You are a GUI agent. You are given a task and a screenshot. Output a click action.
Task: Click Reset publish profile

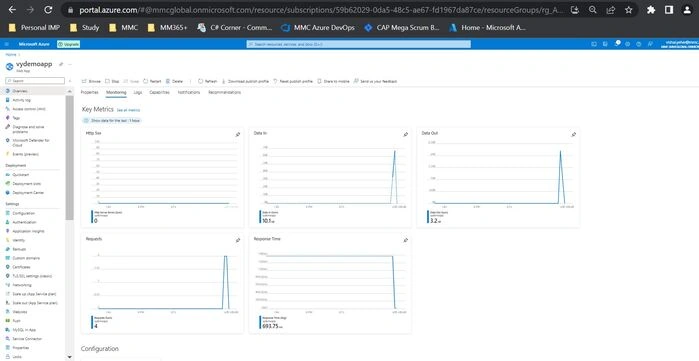click(293, 82)
